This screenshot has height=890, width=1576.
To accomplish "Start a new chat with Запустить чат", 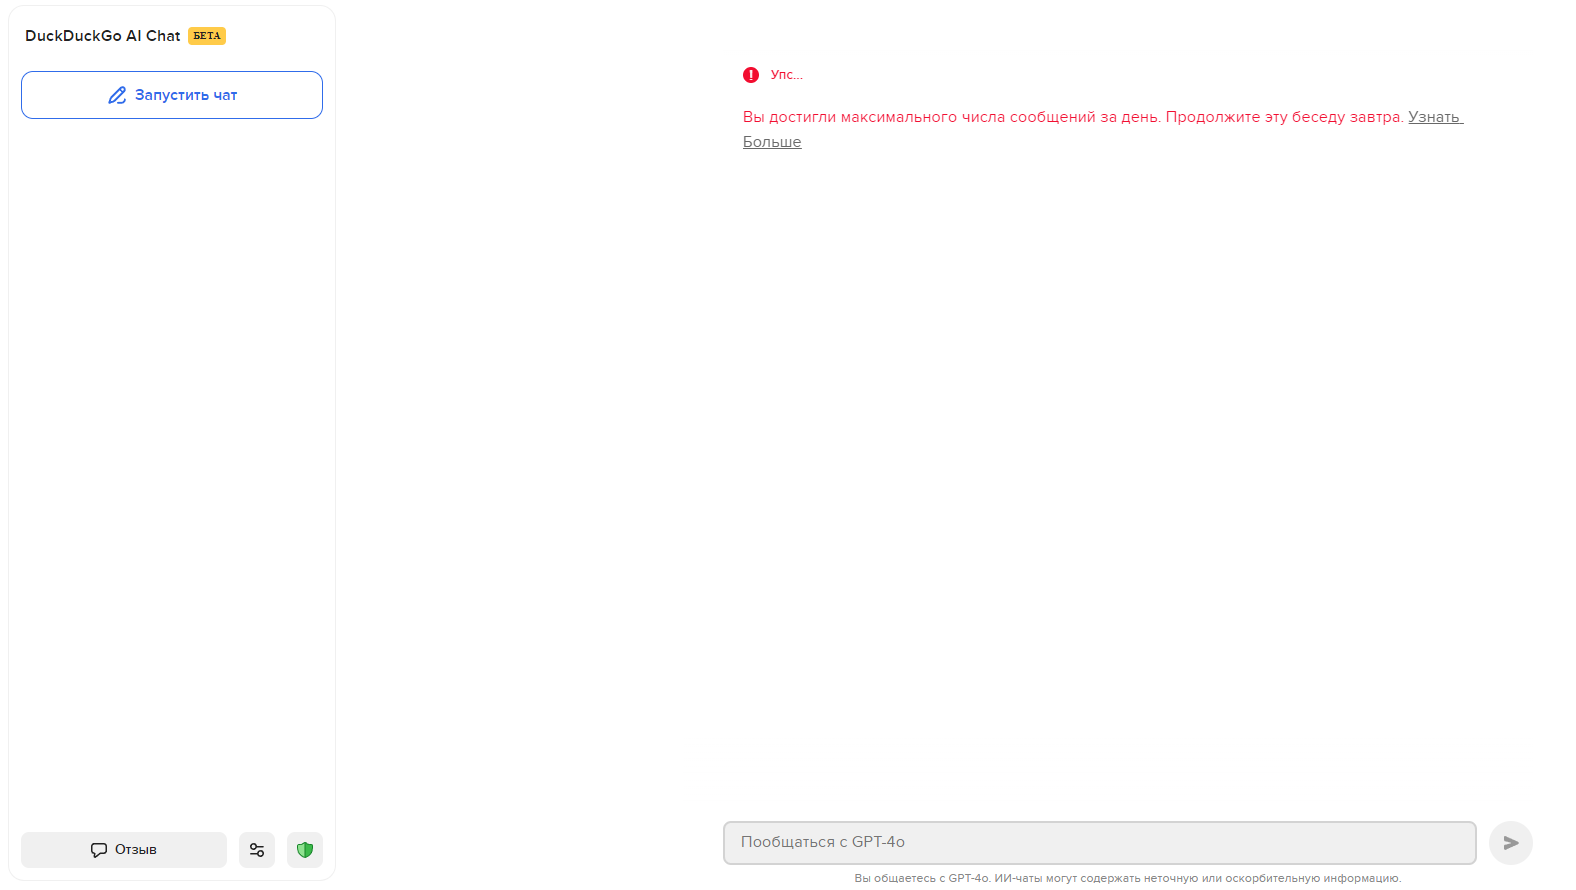I will tap(172, 95).
